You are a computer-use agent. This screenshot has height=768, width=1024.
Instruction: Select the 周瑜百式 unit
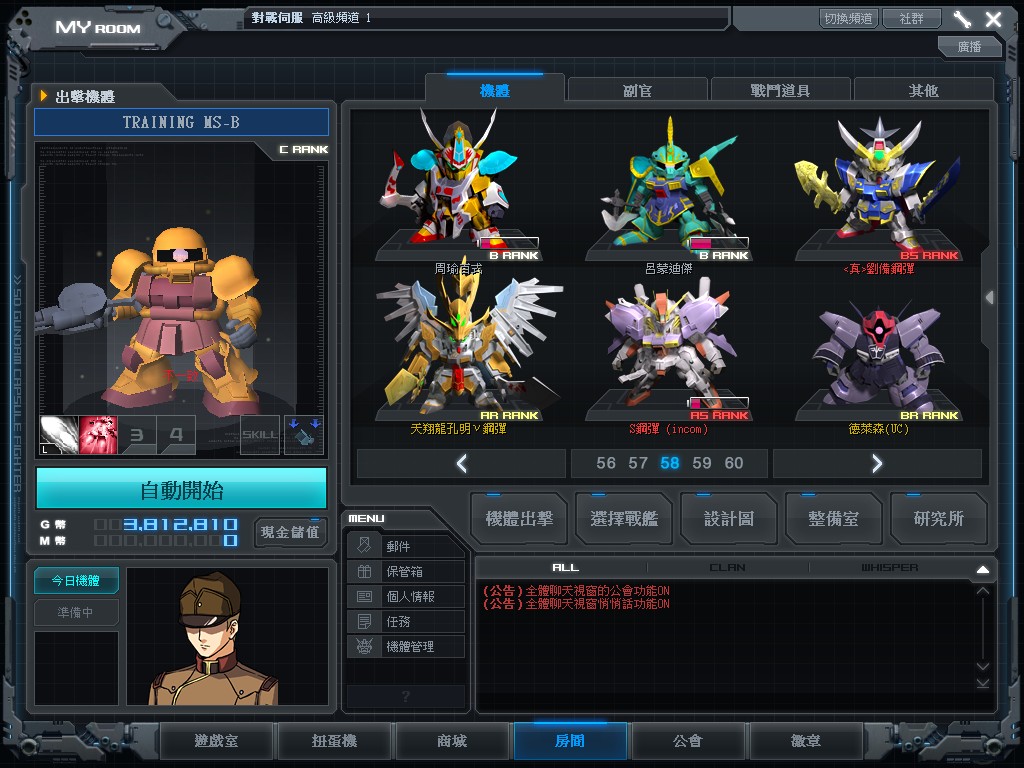[x=458, y=189]
